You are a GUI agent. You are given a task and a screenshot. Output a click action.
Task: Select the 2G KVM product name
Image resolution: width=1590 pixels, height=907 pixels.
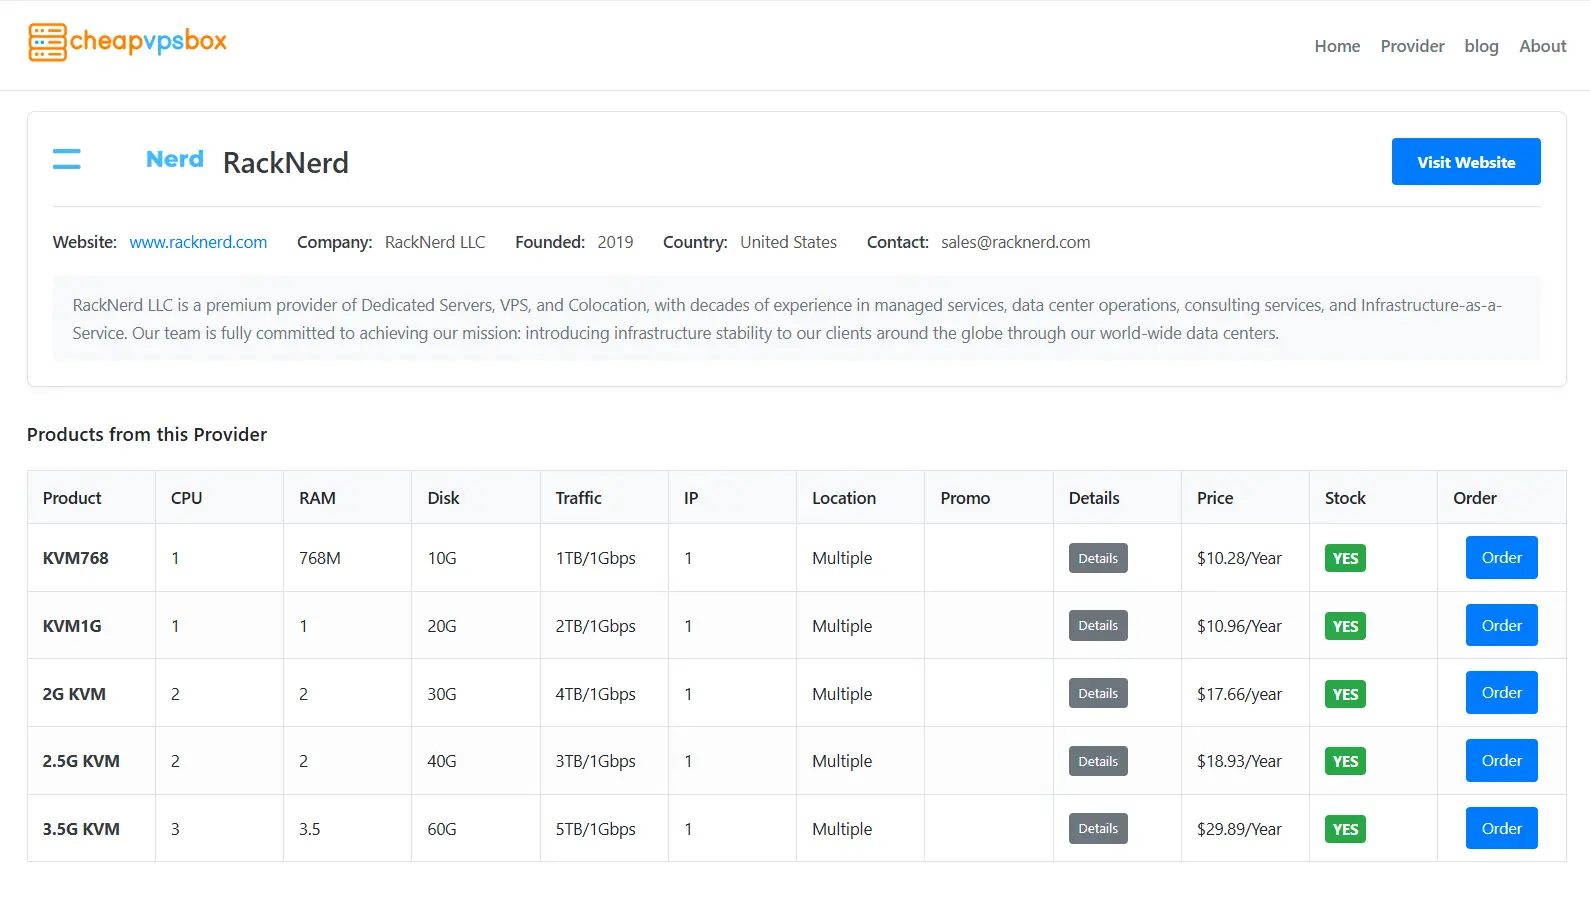click(74, 694)
